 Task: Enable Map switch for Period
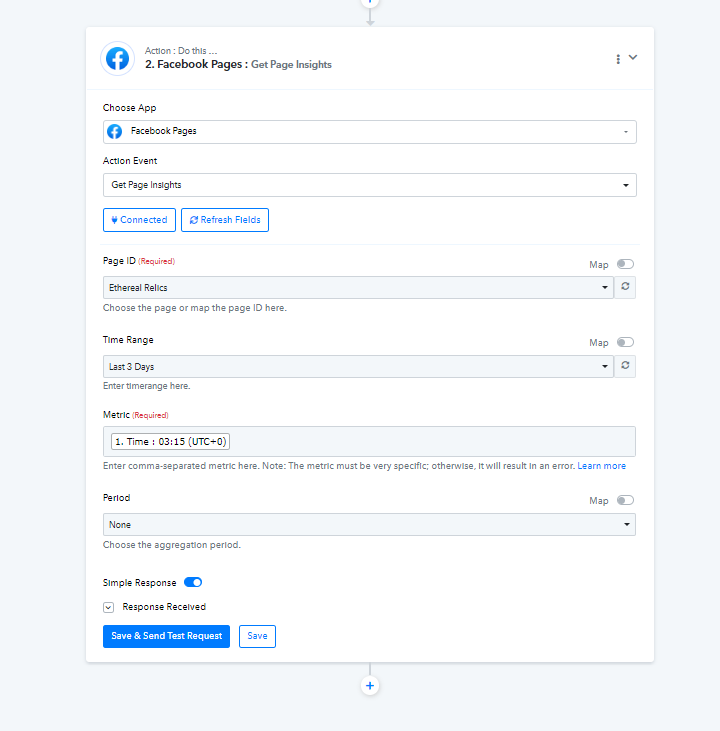[x=625, y=500]
